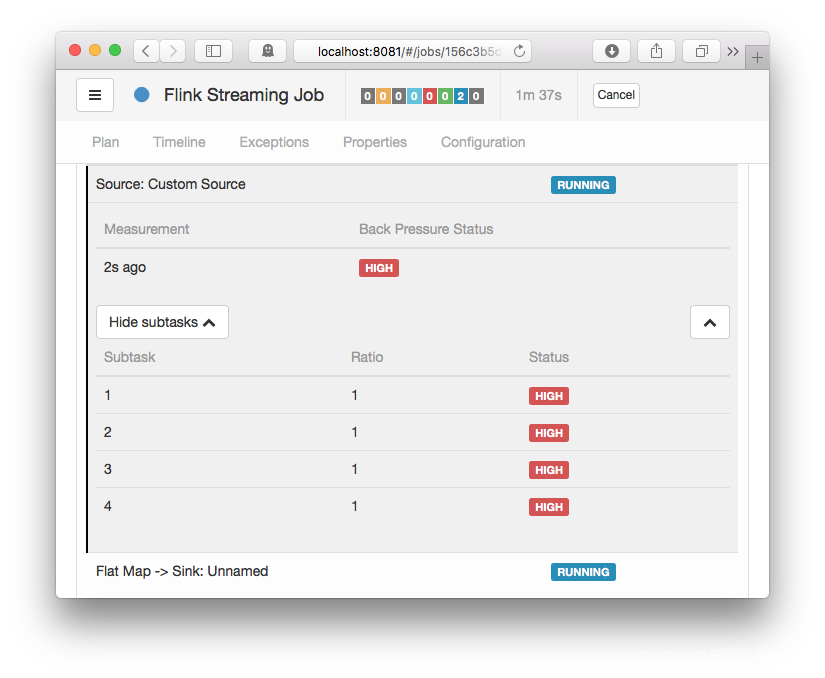The width and height of the screenshot is (825, 678).
Task: Close the Safari window red button
Action: pos(75,50)
